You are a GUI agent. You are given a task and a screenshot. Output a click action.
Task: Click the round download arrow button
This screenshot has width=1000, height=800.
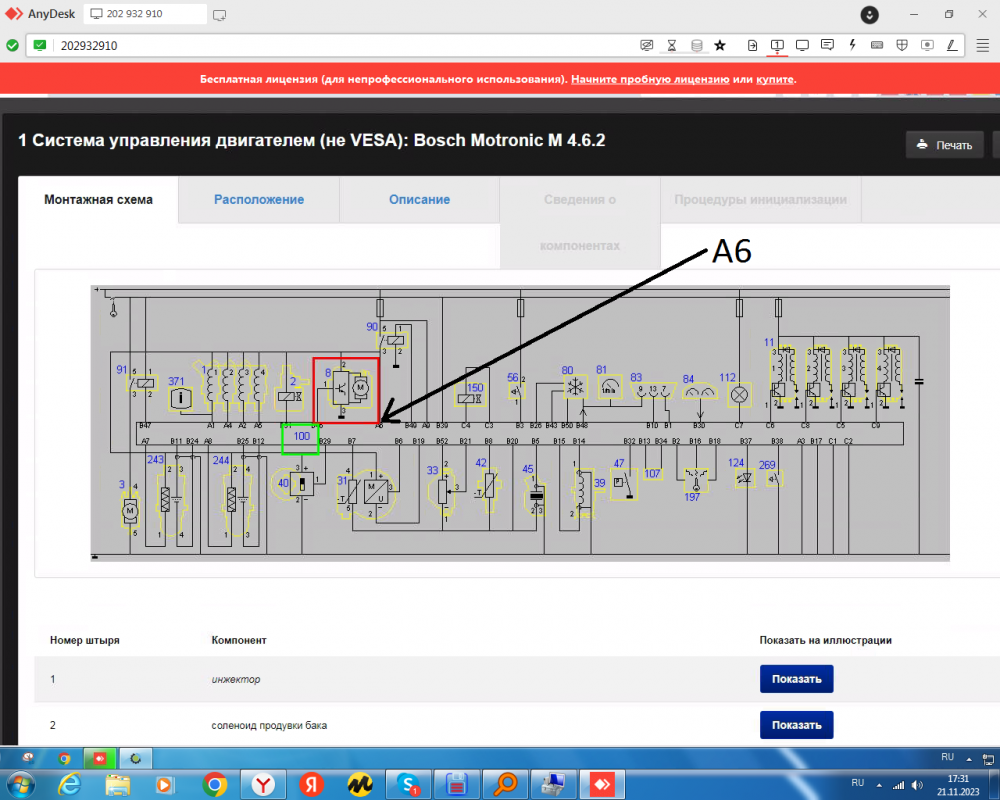[x=870, y=14]
